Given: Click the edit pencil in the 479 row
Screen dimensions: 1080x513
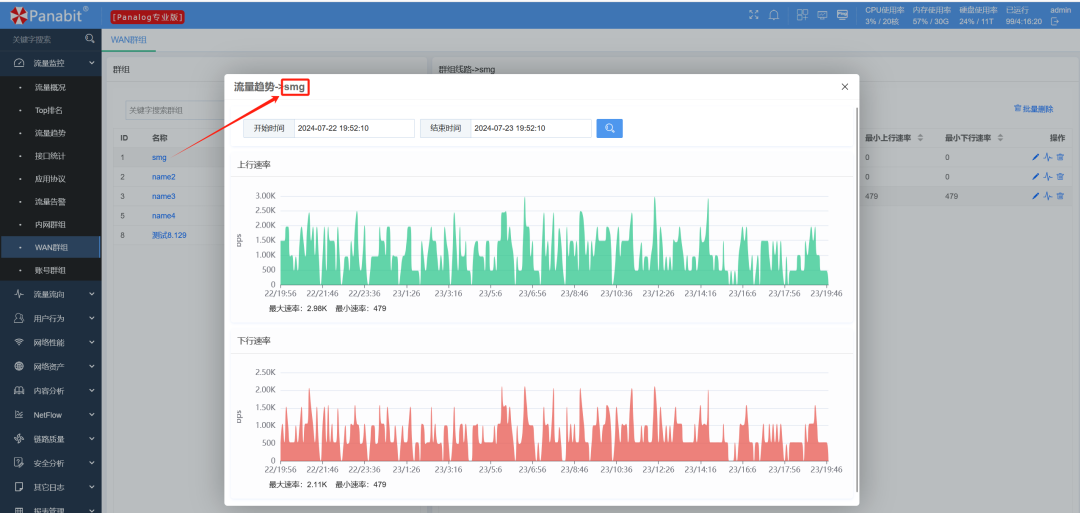Looking at the screenshot, I should click(x=1035, y=196).
